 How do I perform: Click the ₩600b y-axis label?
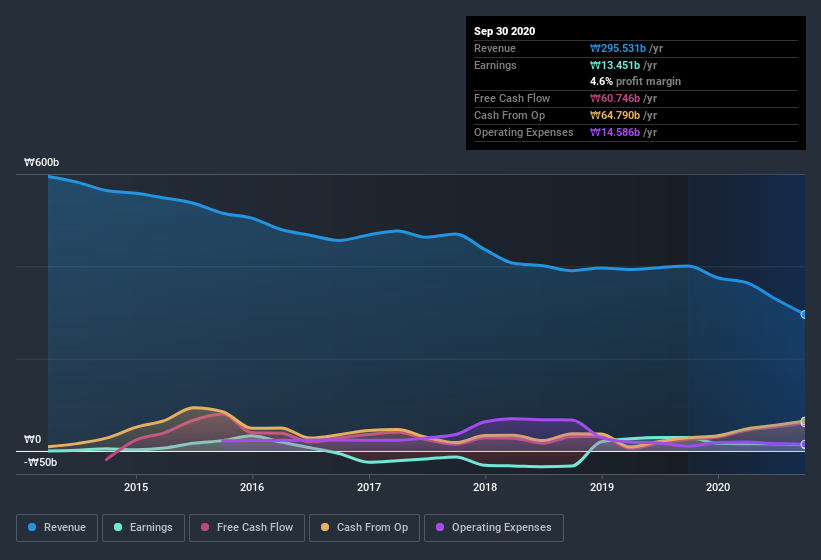[41, 162]
